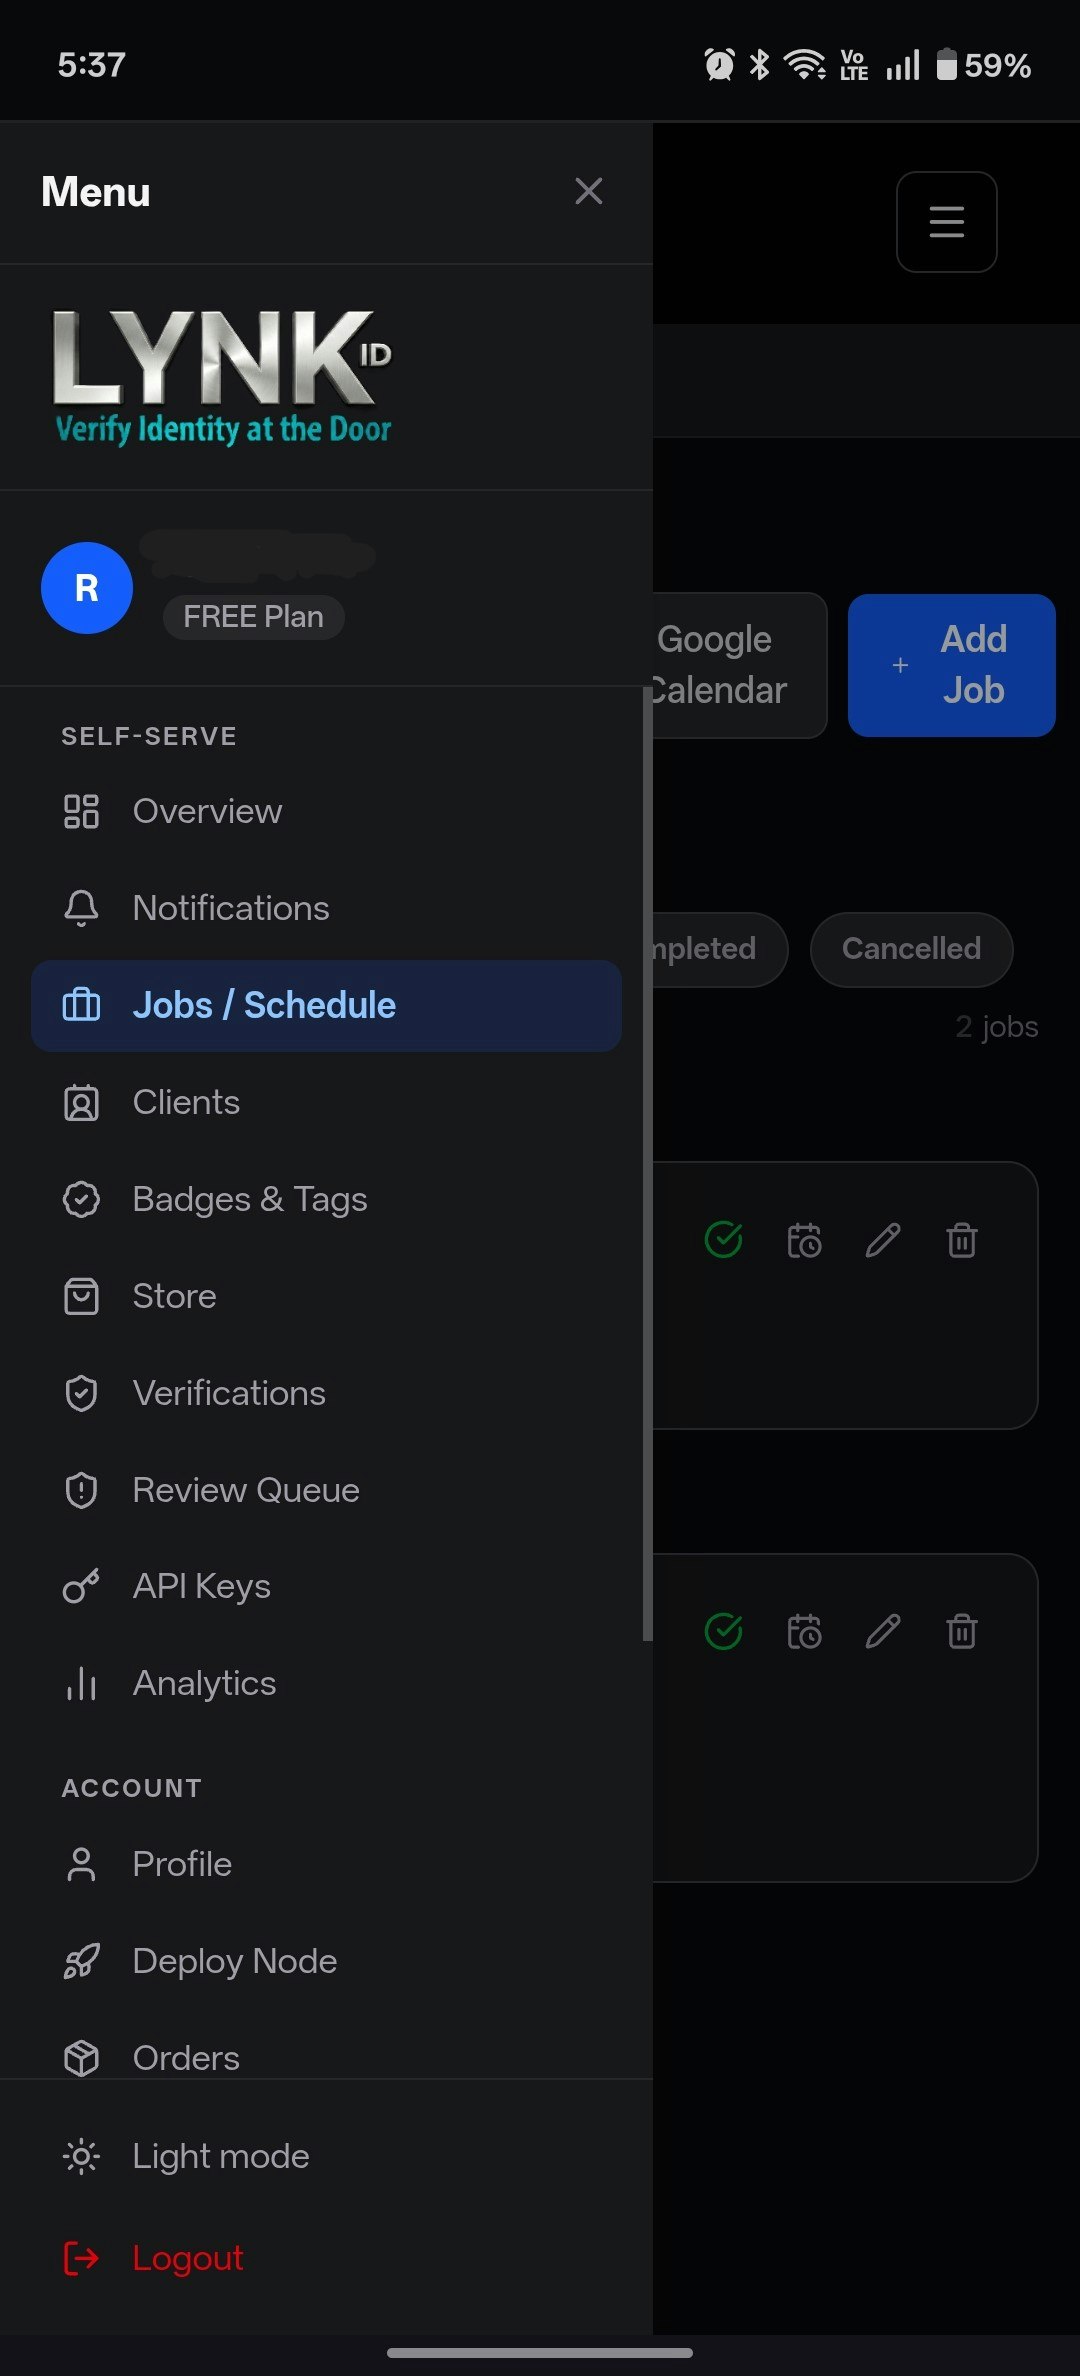
Task: Open the hamburger menu button
Action: coord(946,221)
